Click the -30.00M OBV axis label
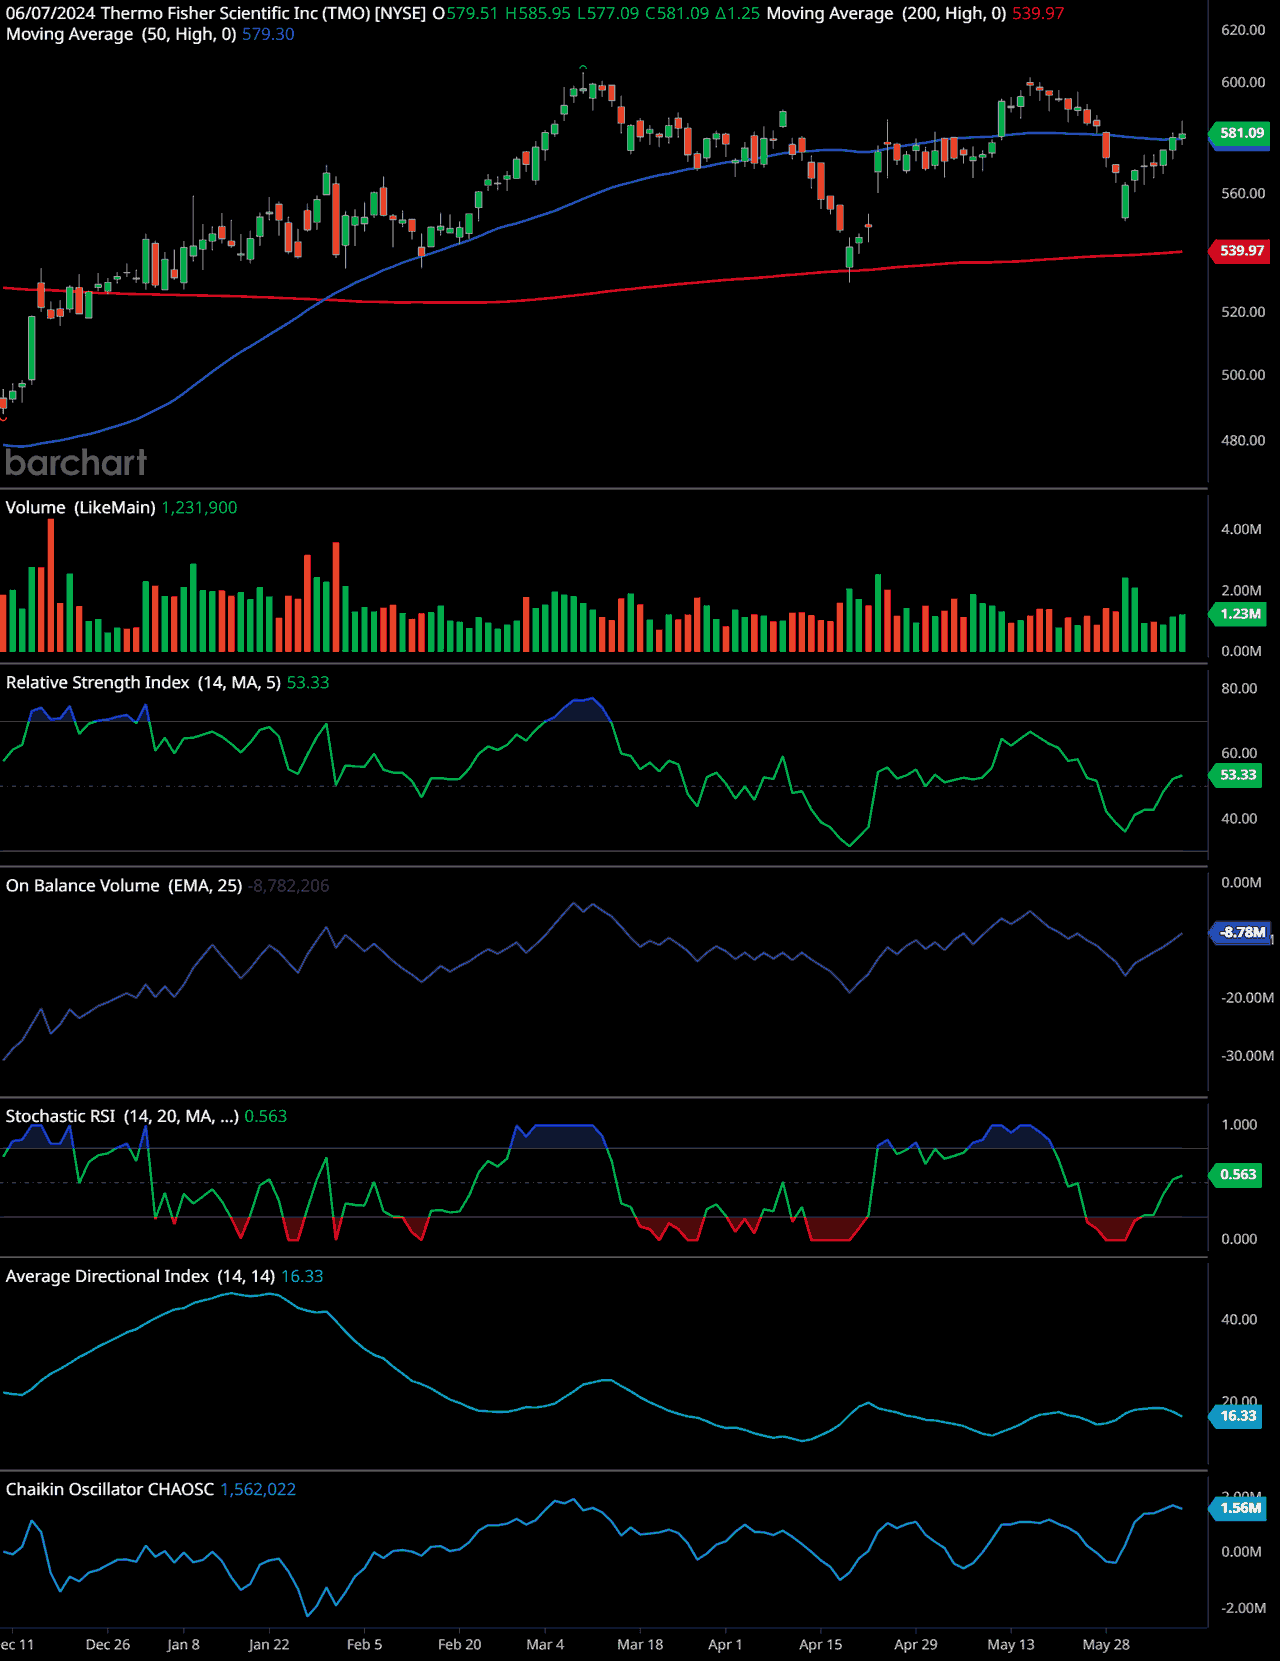1280x1661 pixels. (1247, 1056)
